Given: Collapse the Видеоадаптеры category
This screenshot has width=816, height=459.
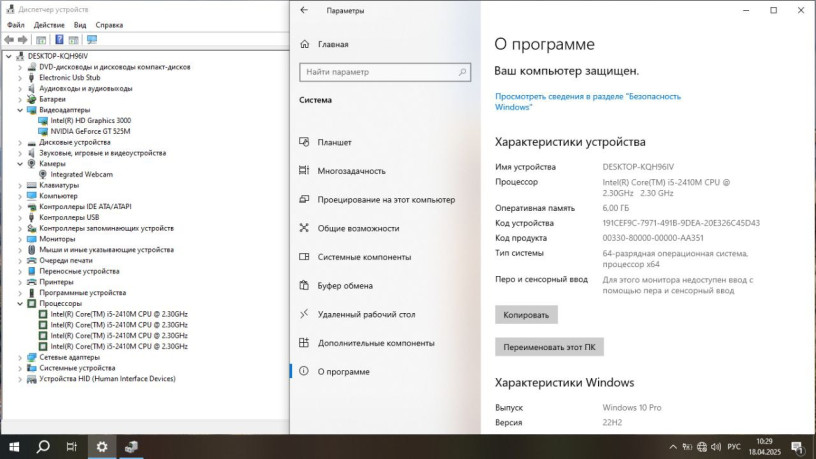Looking at the screenshot, I should tap(20, 110).
